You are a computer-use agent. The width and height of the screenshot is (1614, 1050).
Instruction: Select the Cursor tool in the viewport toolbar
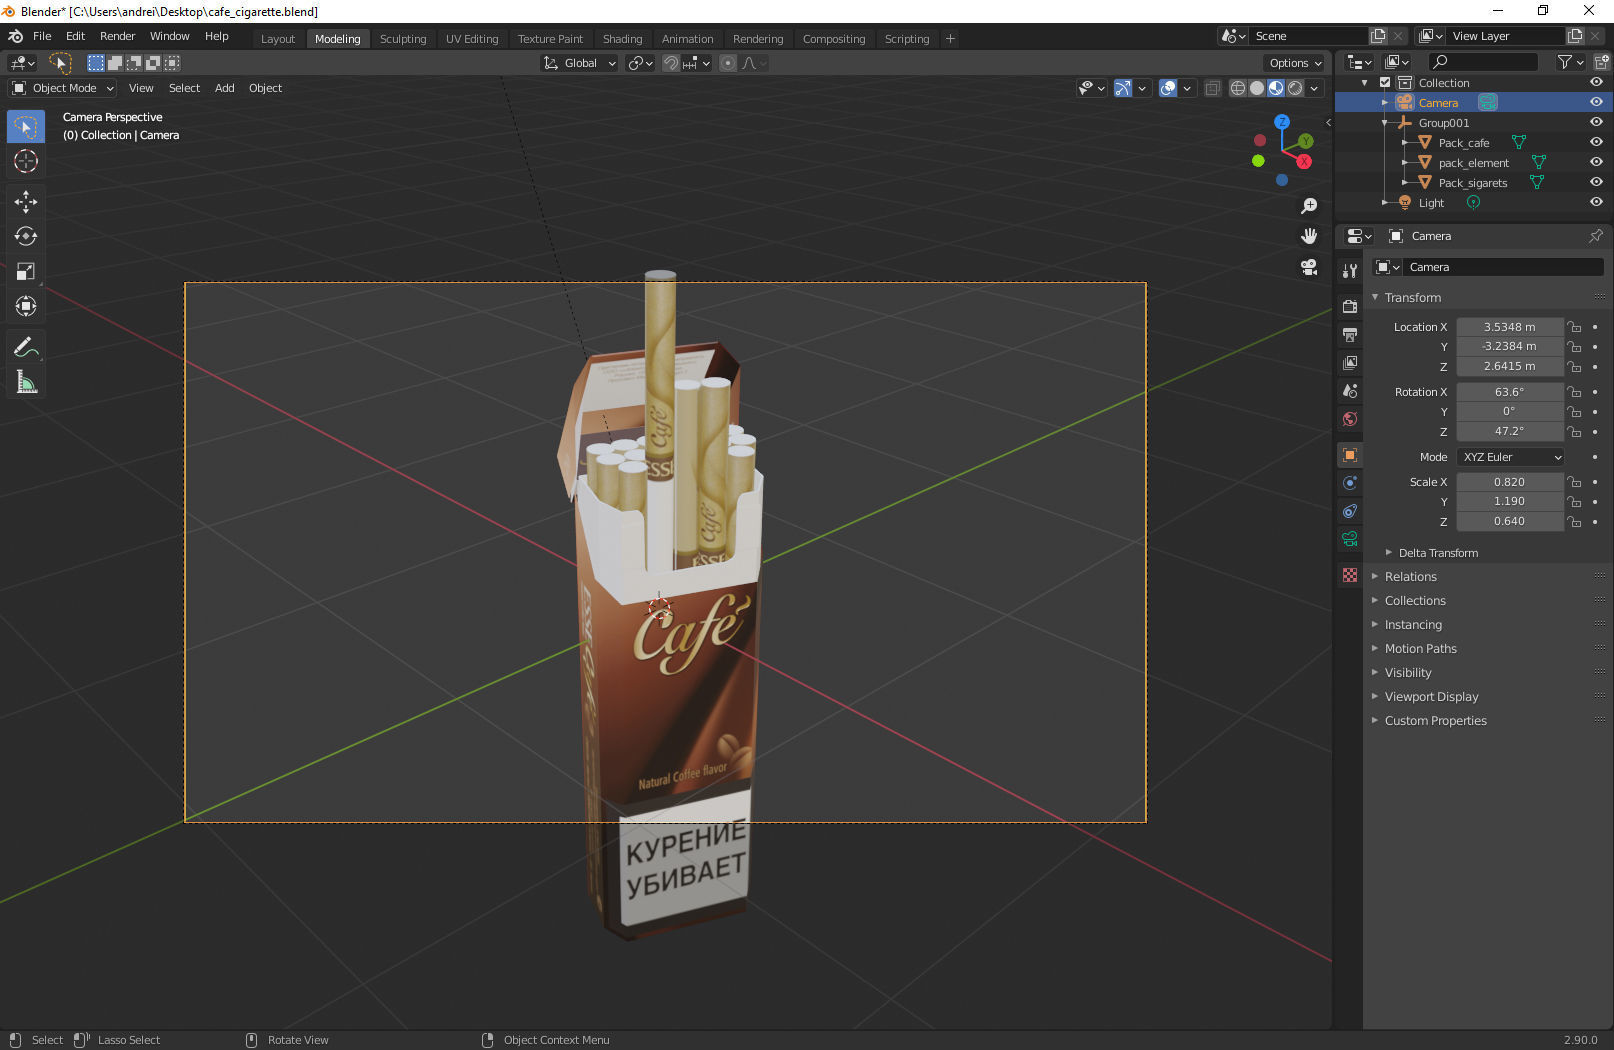[x=26, y=161]
